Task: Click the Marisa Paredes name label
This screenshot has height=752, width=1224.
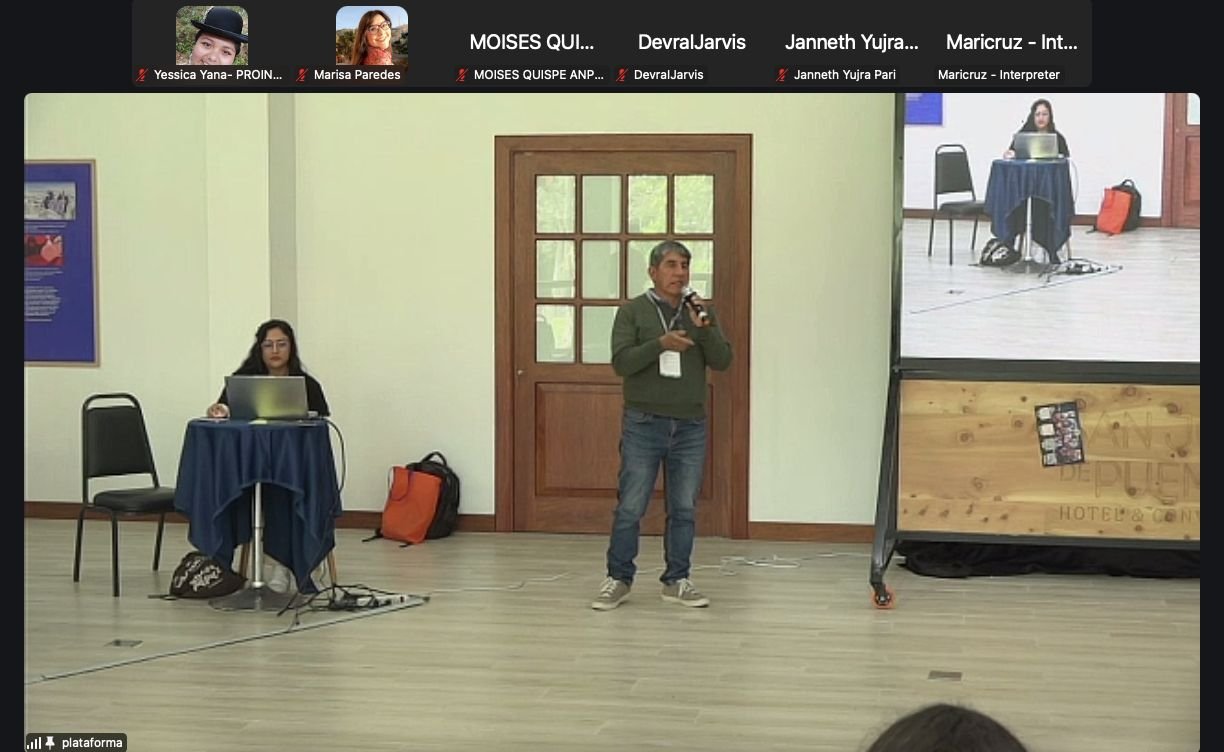Action: (357, 75)
